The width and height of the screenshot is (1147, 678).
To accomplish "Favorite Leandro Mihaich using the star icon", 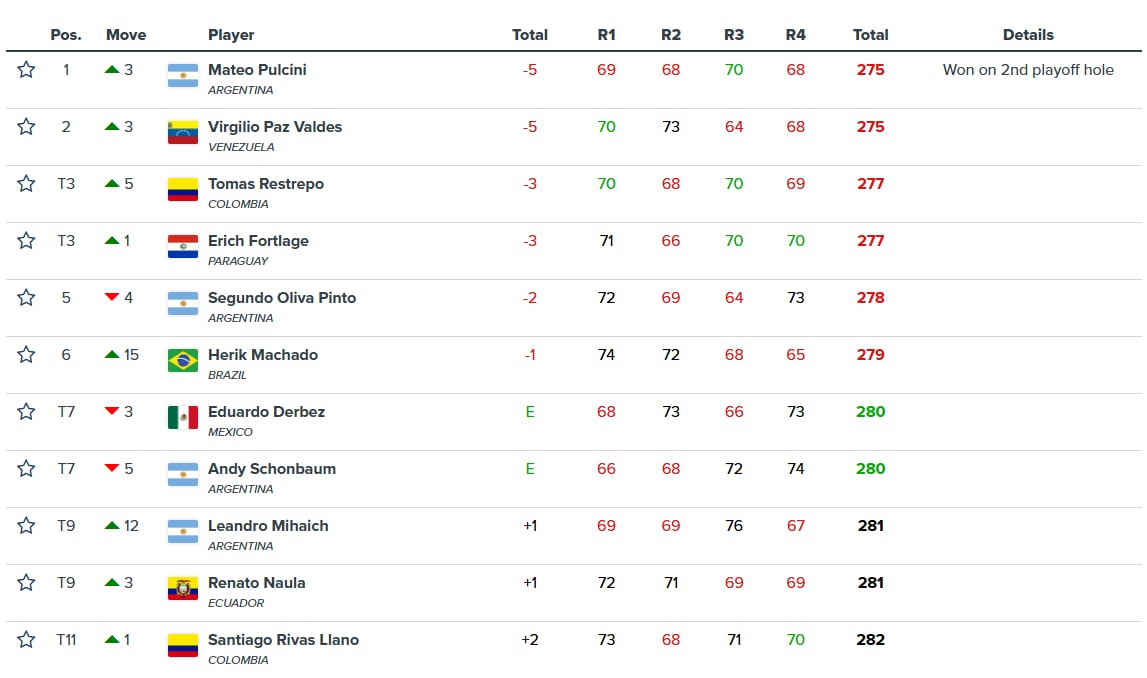I will pos(26,526).
